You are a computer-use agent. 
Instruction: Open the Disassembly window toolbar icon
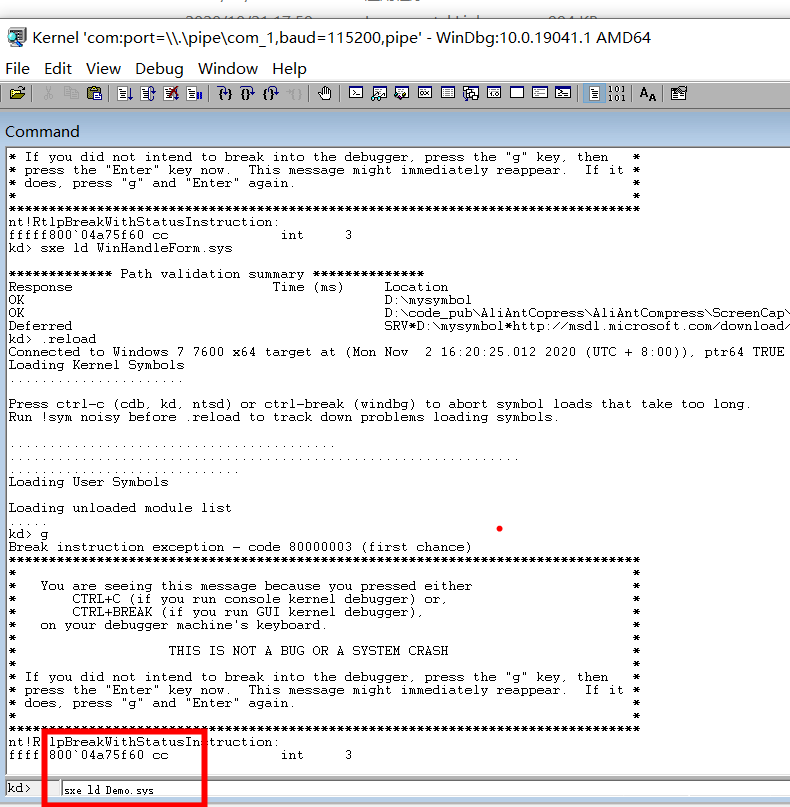494,93
